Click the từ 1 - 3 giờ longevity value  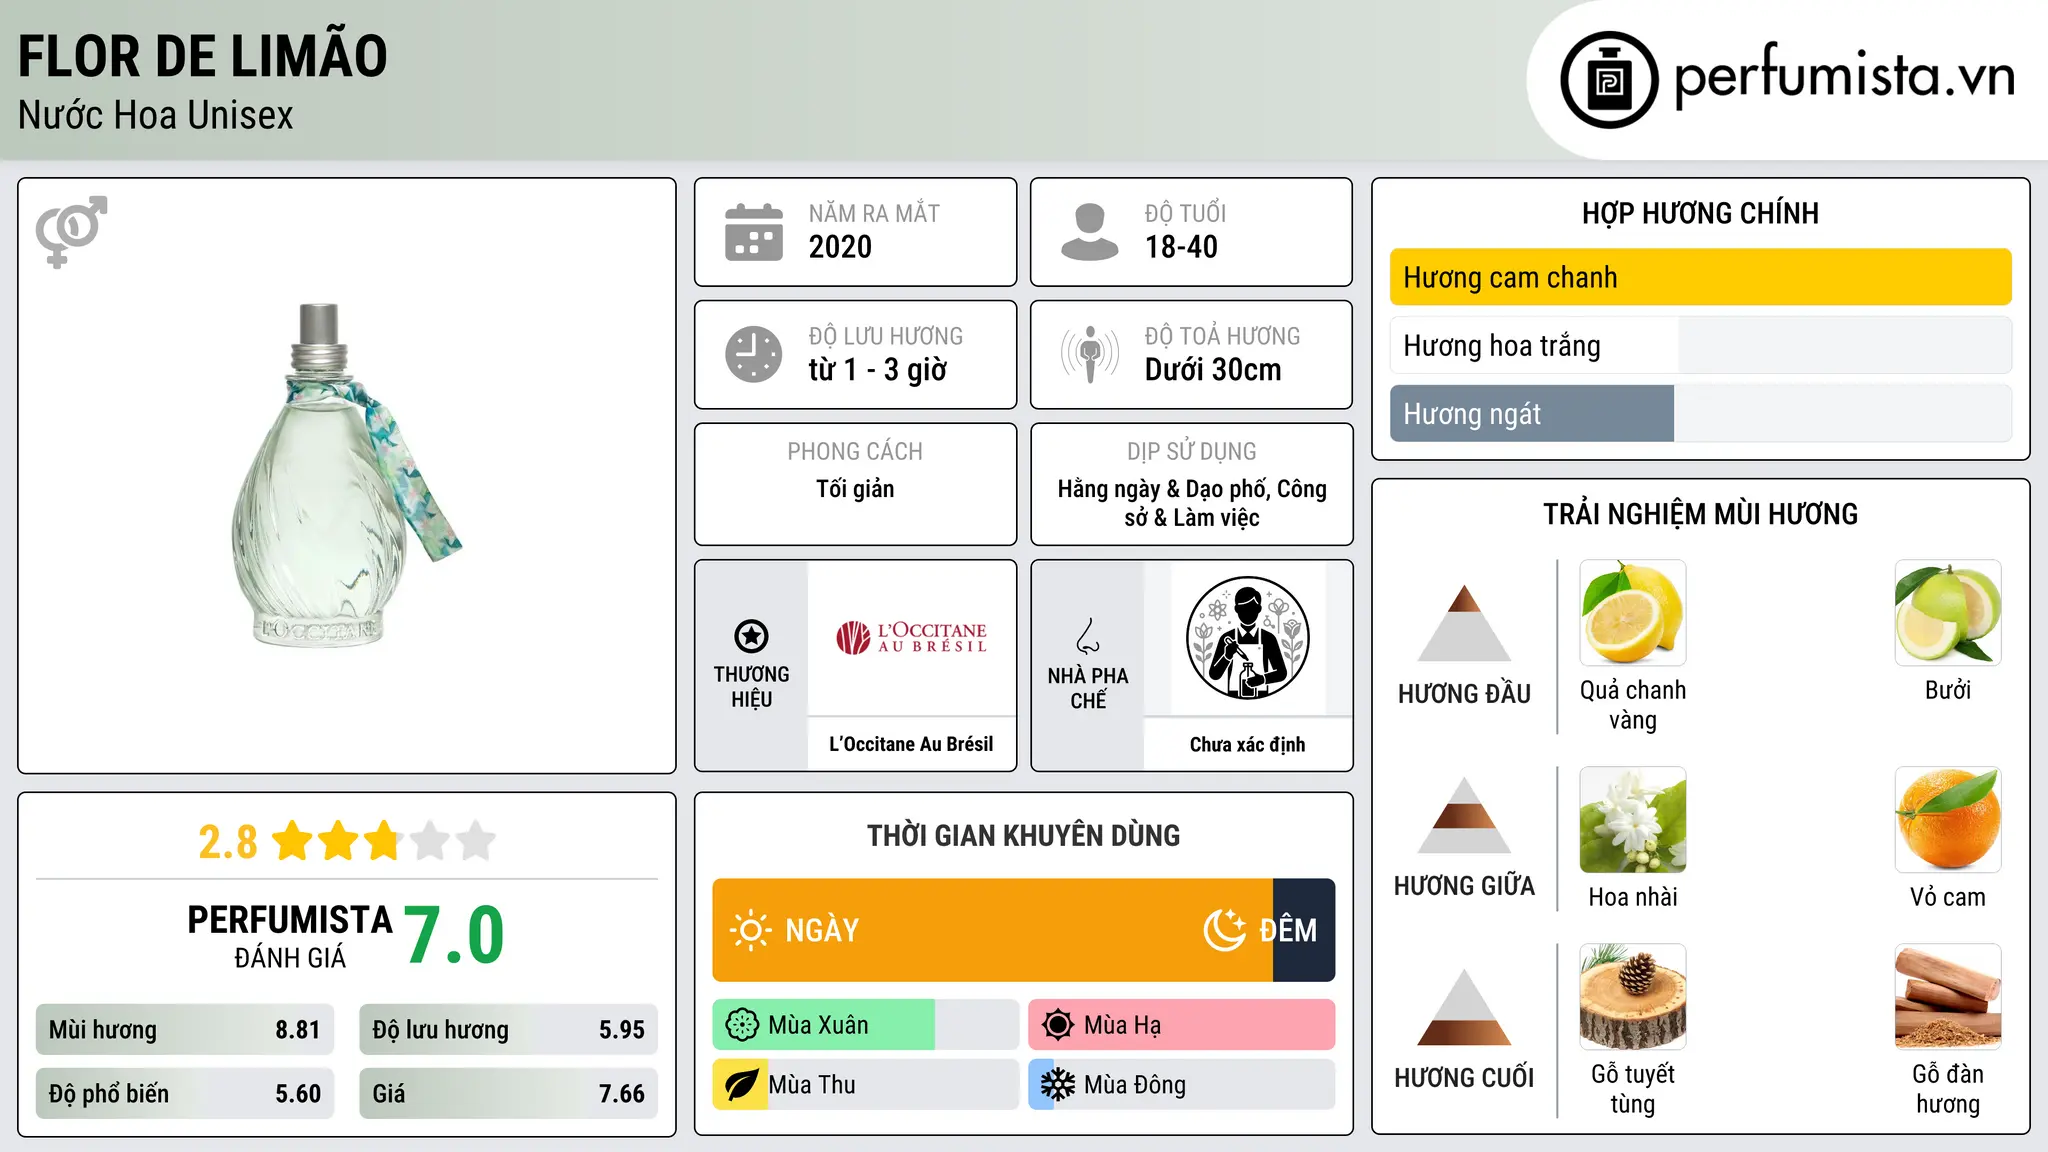point(877,370)
